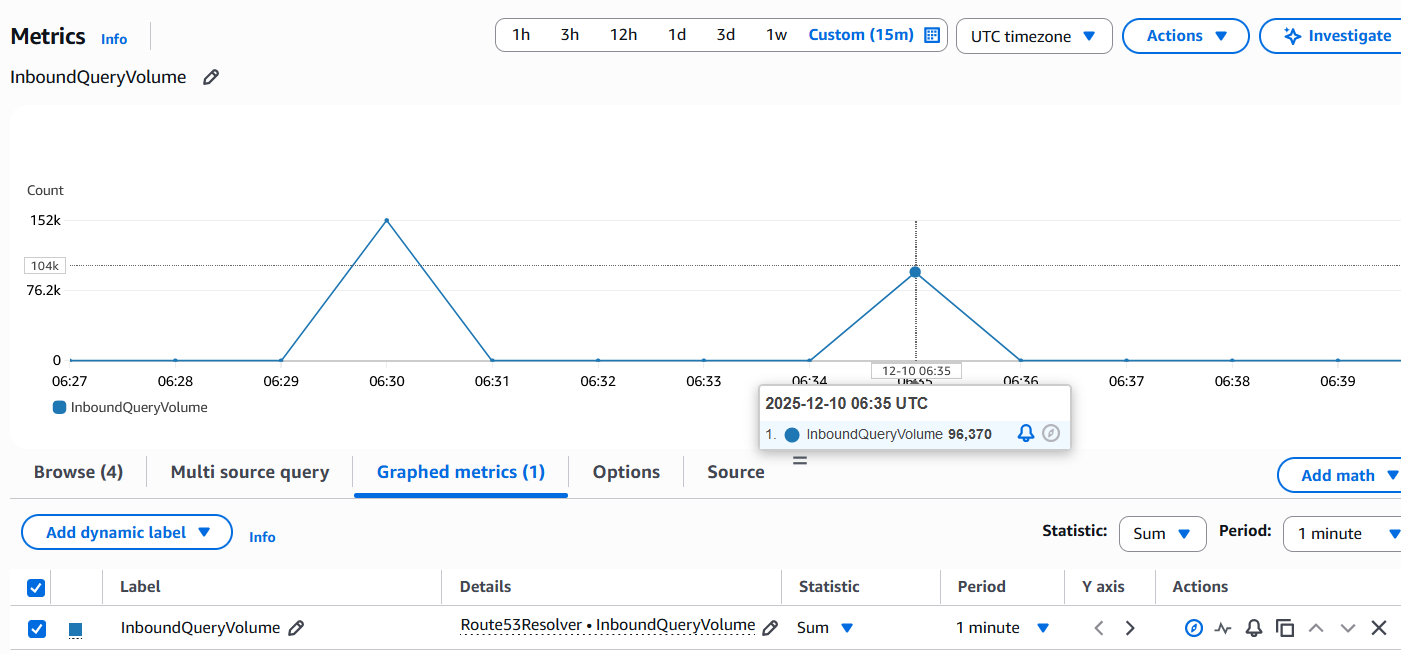Remove the InboundQueryVolume metric row
This screenshot has height=654, width=1401.
pyautogui.click(x=1379, y=628)
